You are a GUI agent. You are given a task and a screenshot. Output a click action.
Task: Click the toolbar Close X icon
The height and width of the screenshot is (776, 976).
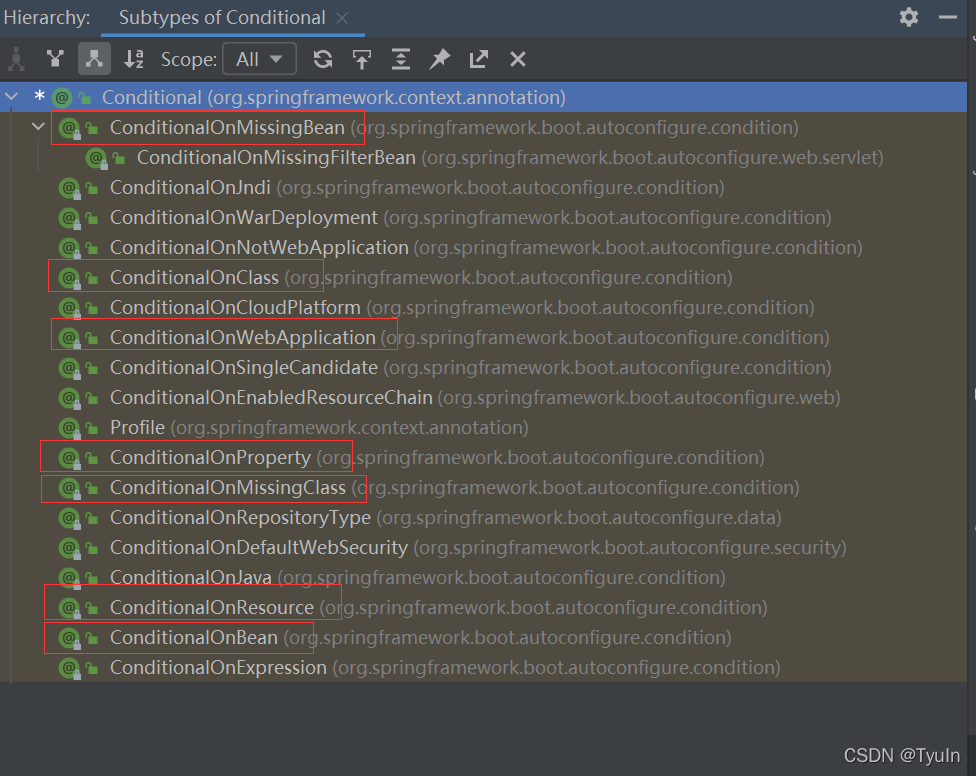tap(517, 59)
